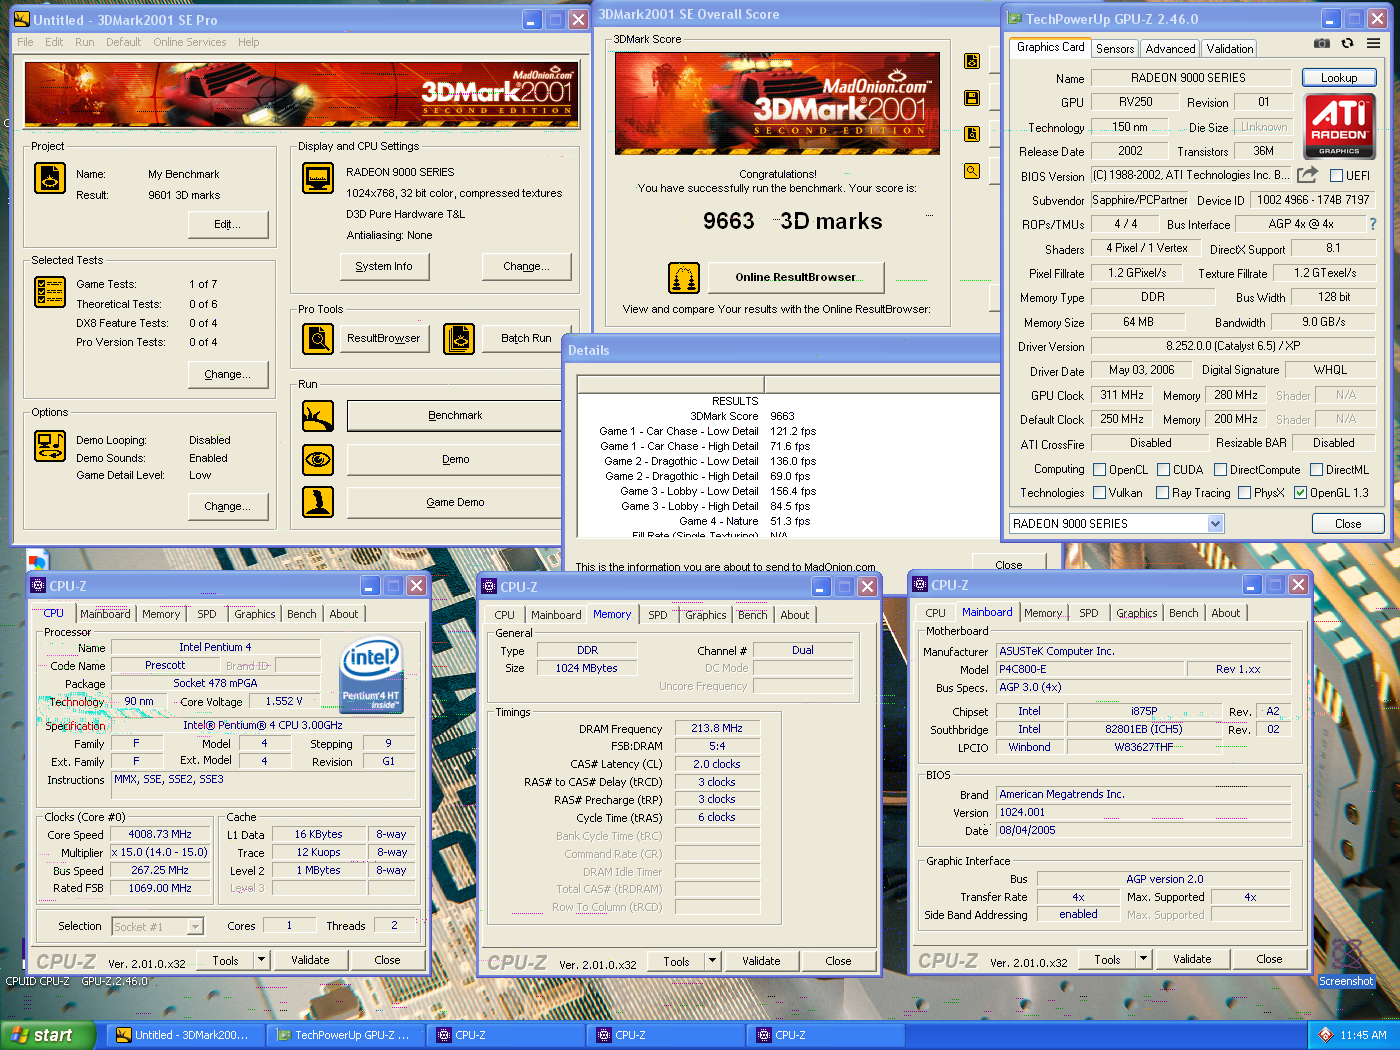Image resolution: width=1400 pixels, height=1050 pixels.
Task: Click the GPU-Z refresh icon
Action: (1347, 44)
